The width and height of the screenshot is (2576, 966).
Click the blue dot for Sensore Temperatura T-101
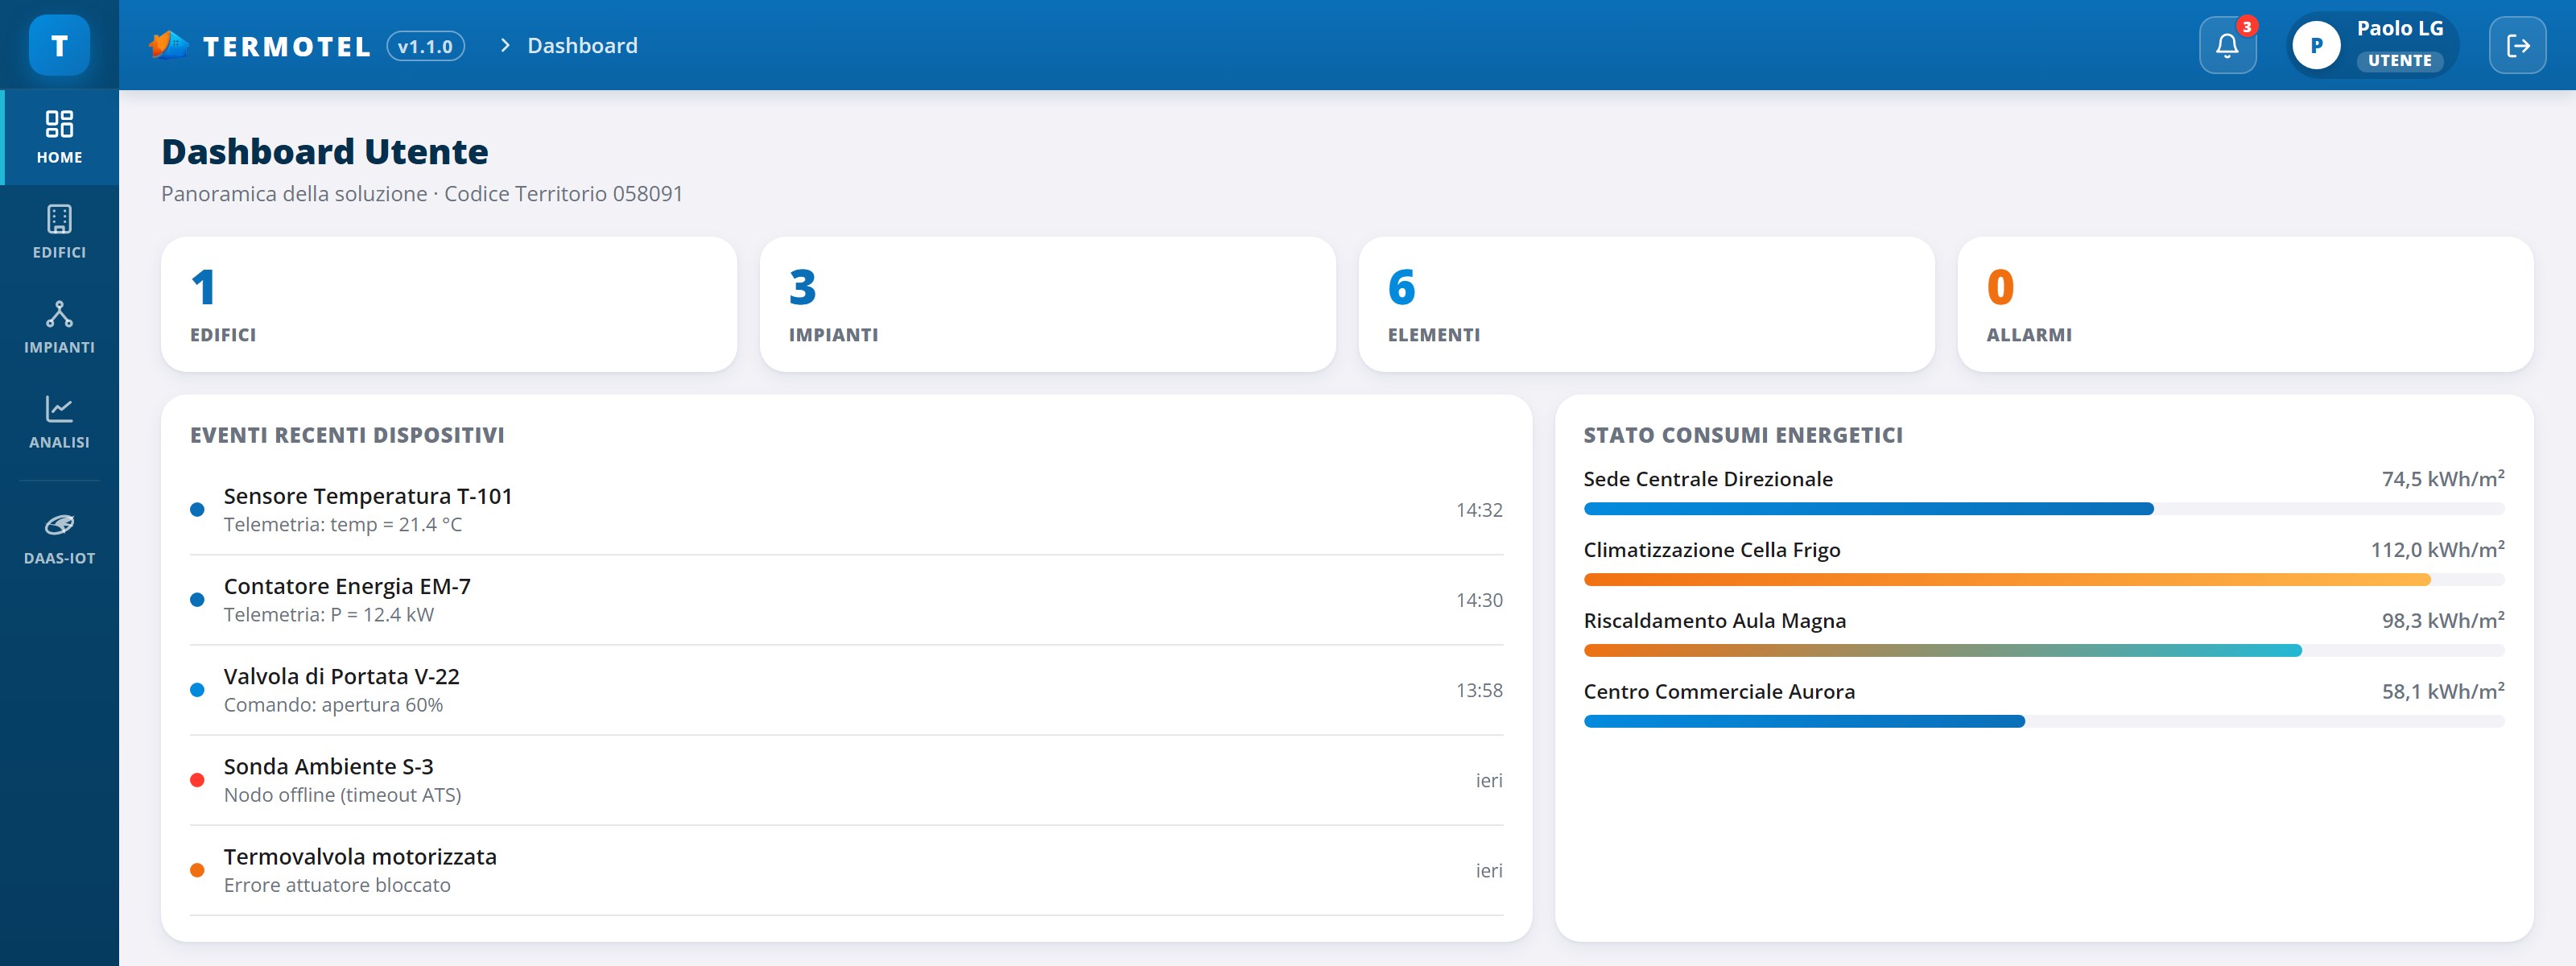pos(197,510)
